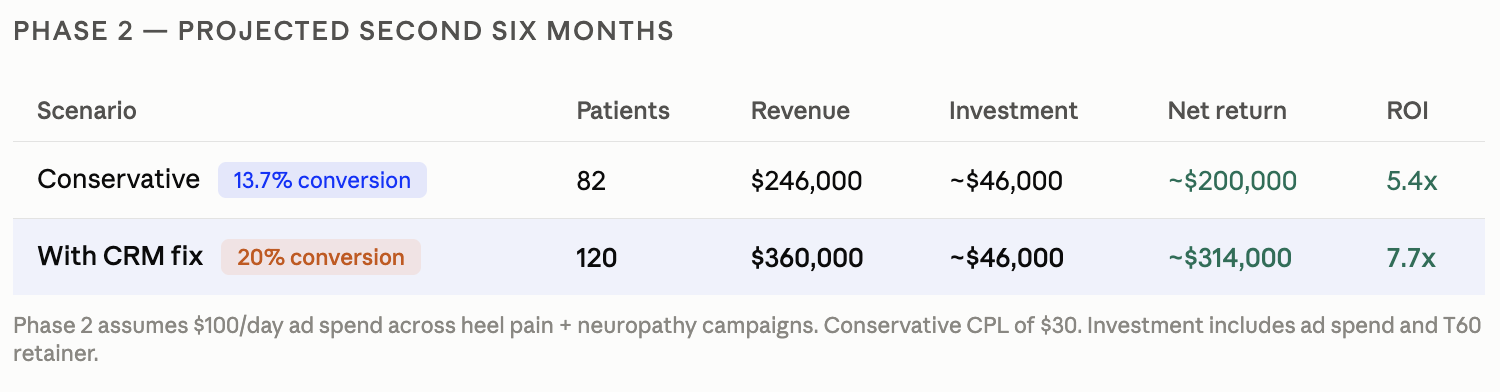
Task: Select the $246,000 revenue figure
Action: (x=806, y=181)
